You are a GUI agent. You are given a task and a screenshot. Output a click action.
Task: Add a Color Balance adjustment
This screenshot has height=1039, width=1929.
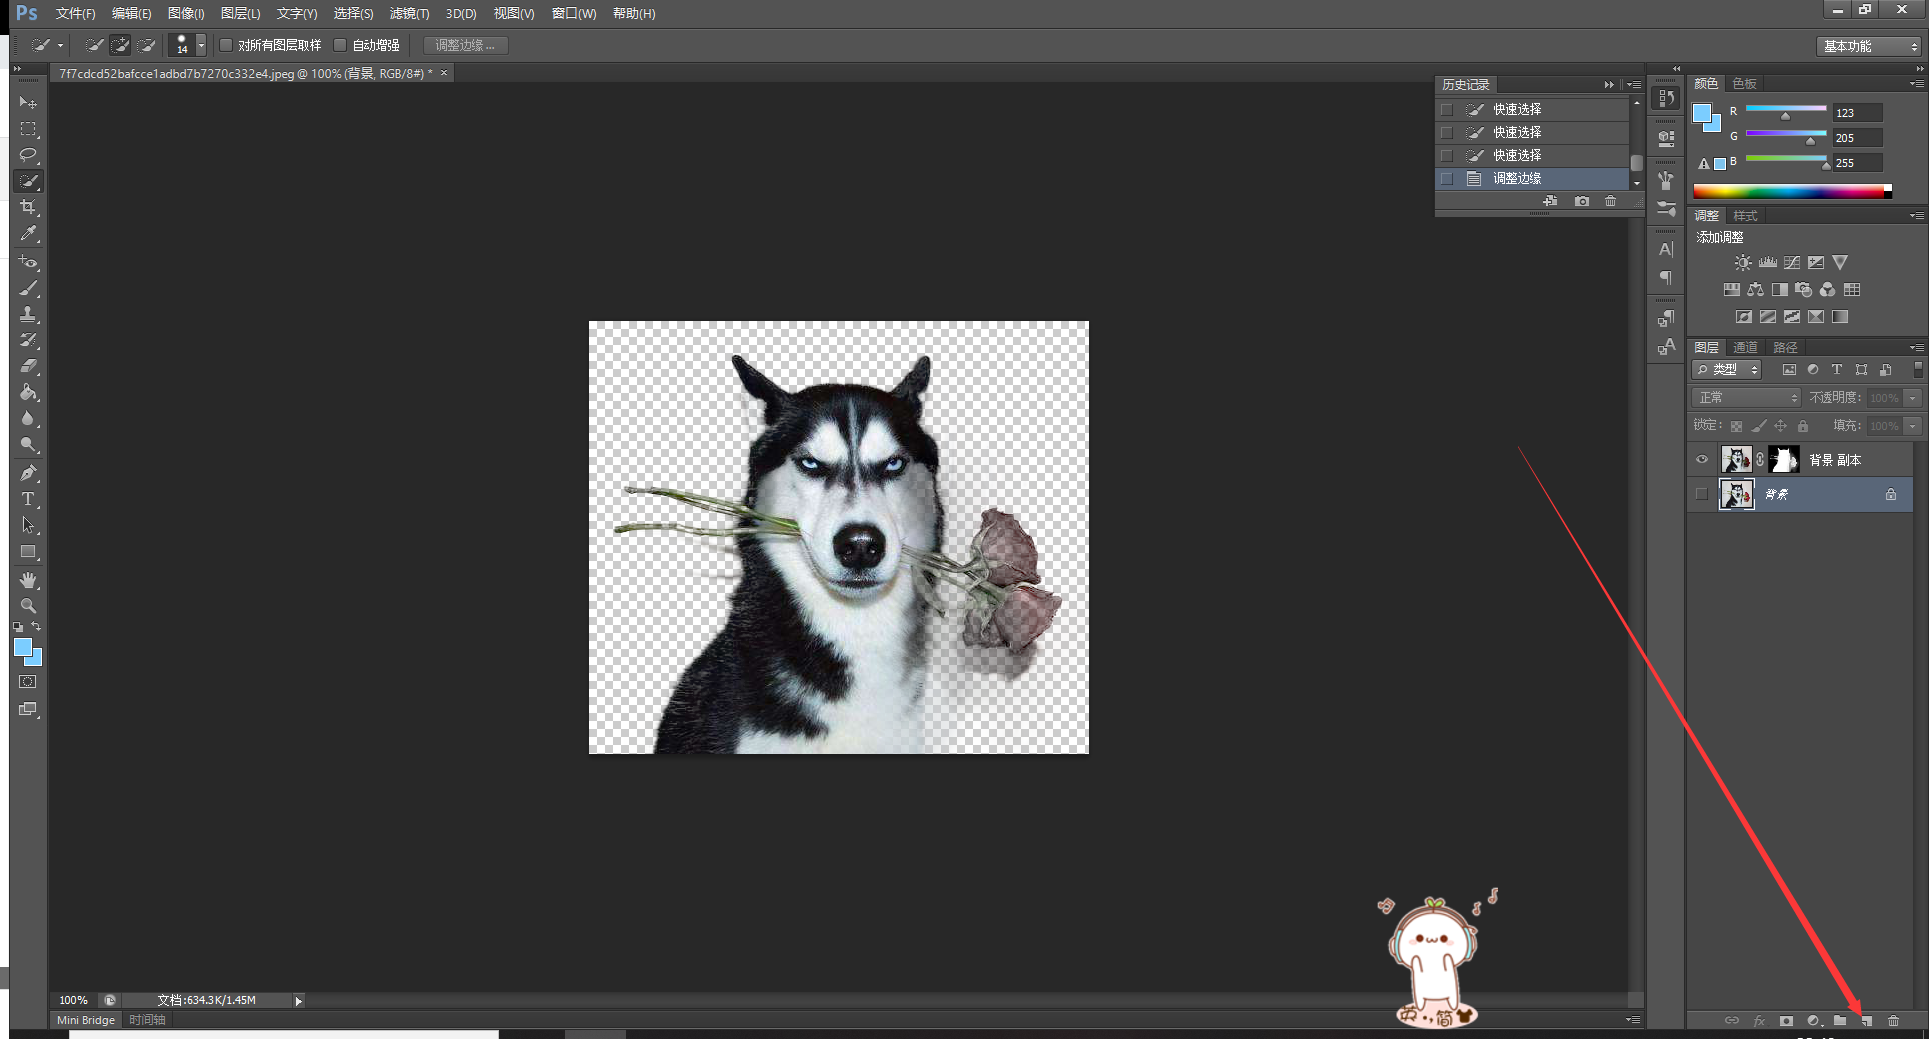(1756, 290)
